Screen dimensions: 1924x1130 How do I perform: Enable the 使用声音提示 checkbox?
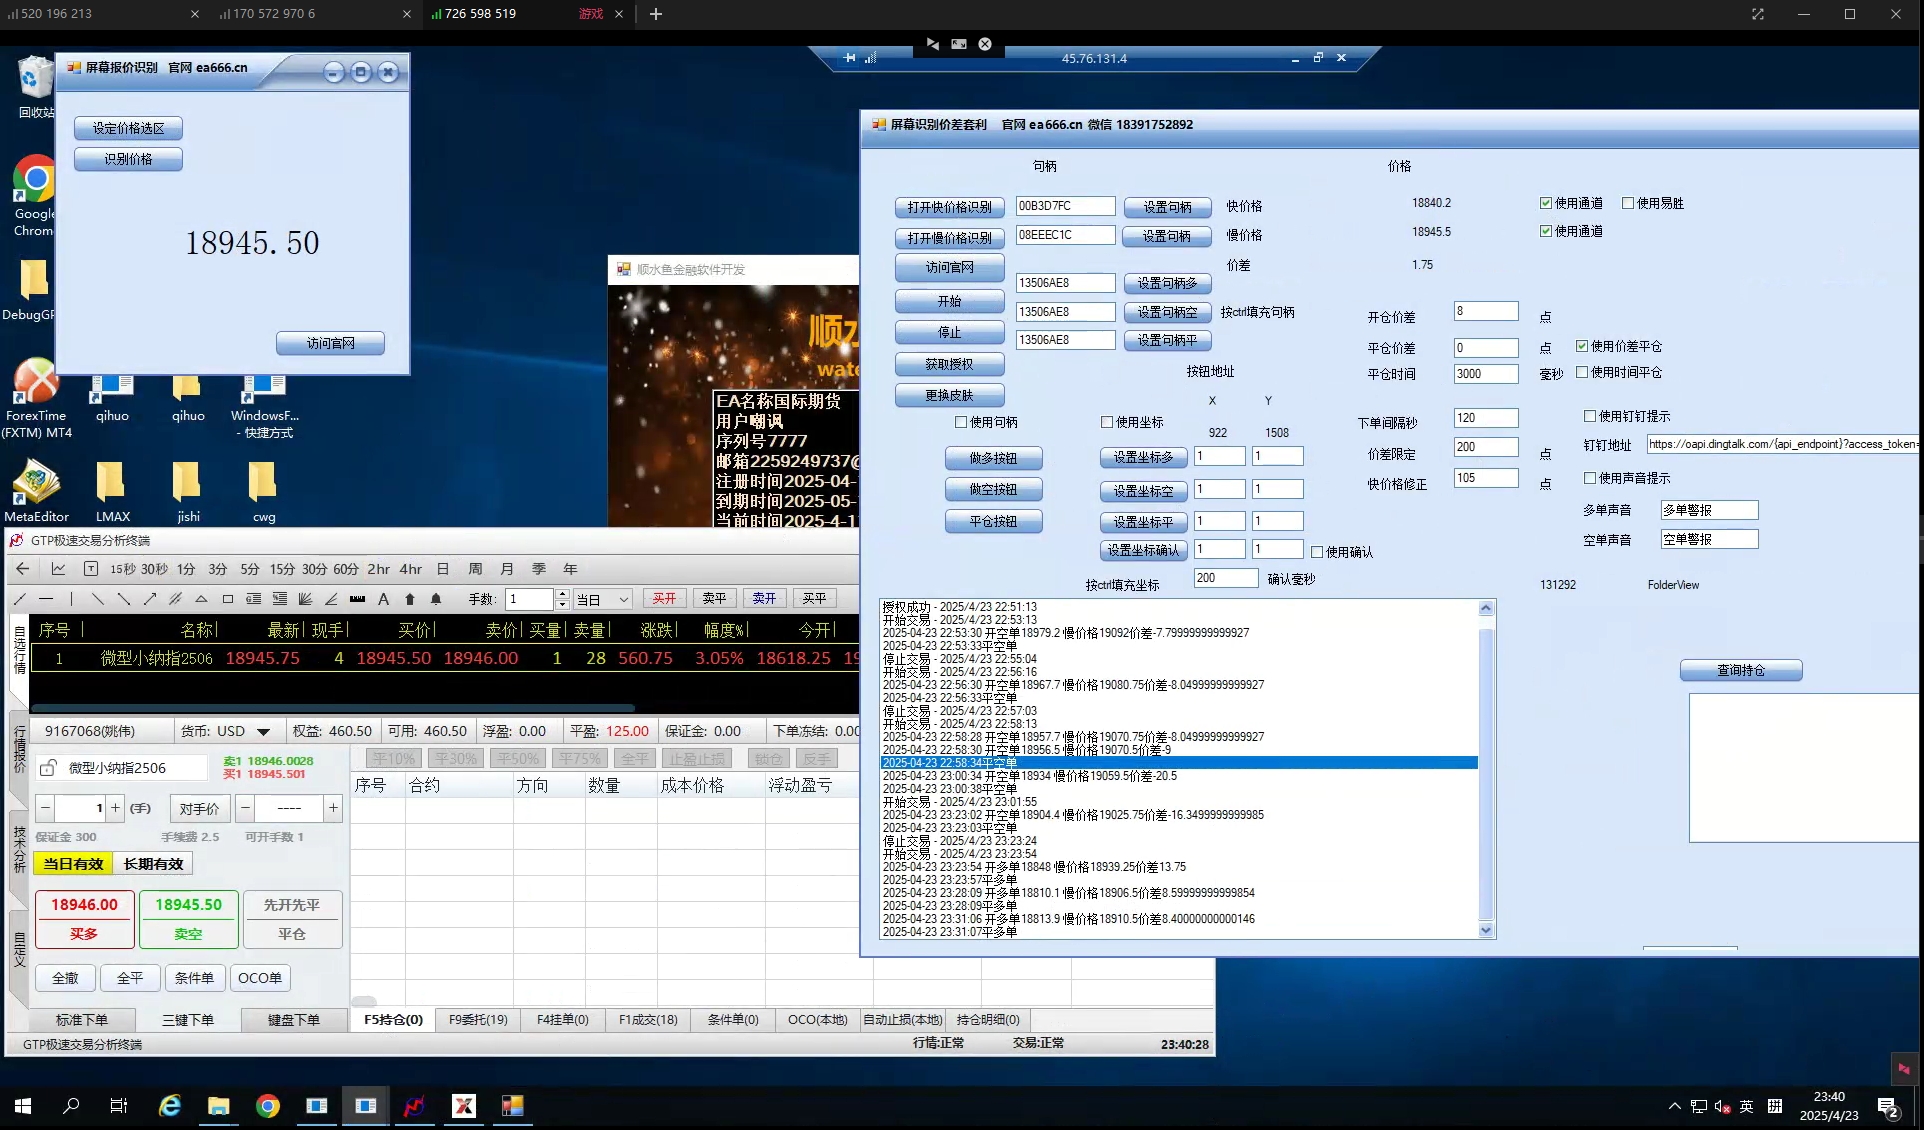(1590, 478)
